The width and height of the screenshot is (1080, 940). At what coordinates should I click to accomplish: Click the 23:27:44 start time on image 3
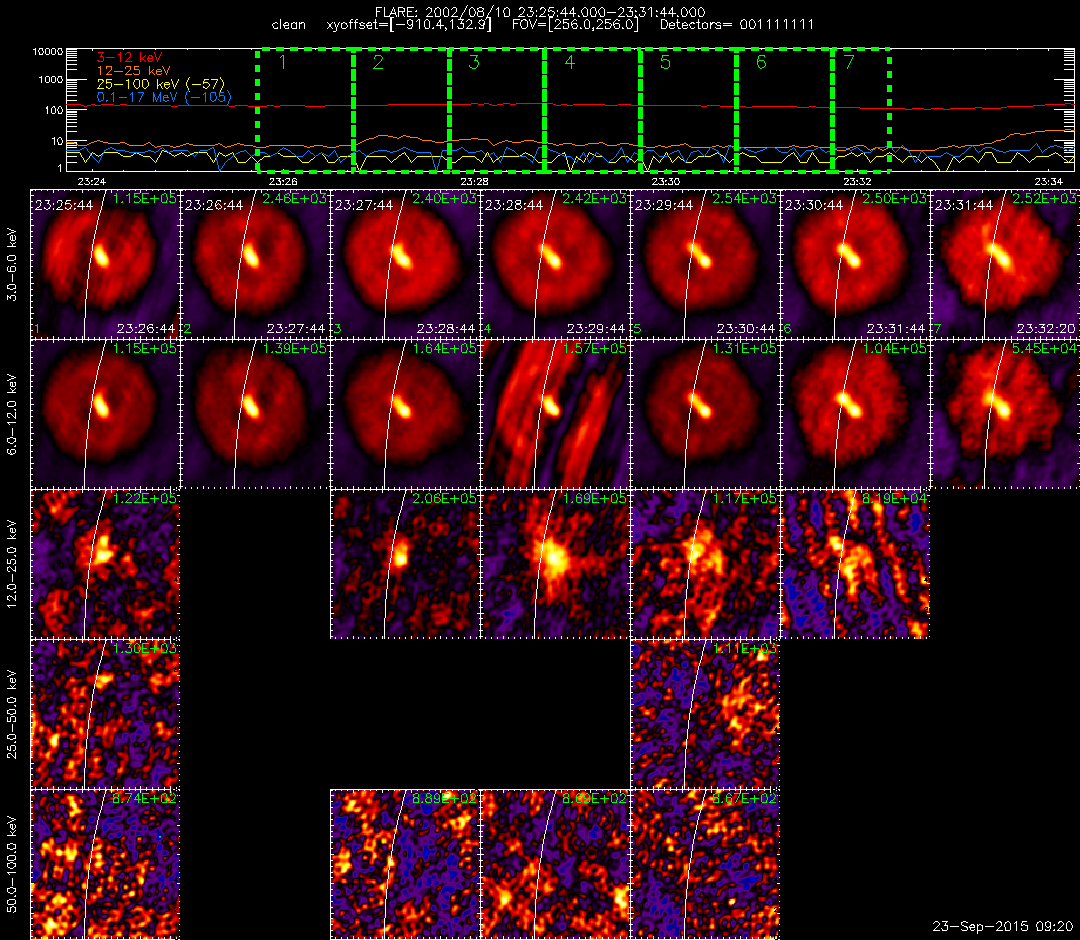(364, 205)
